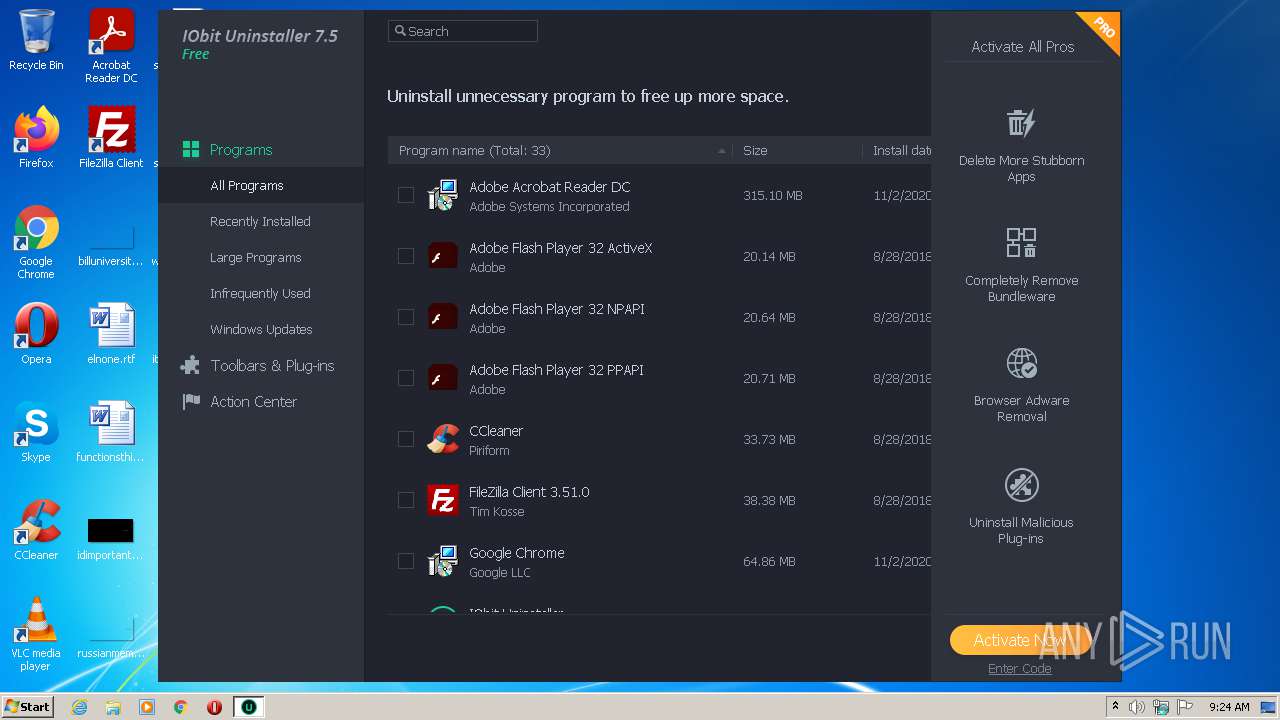This screenshot has height=720, width=1280.
Task: Click the Google Chrome icon in the program list
Action: 443,561
